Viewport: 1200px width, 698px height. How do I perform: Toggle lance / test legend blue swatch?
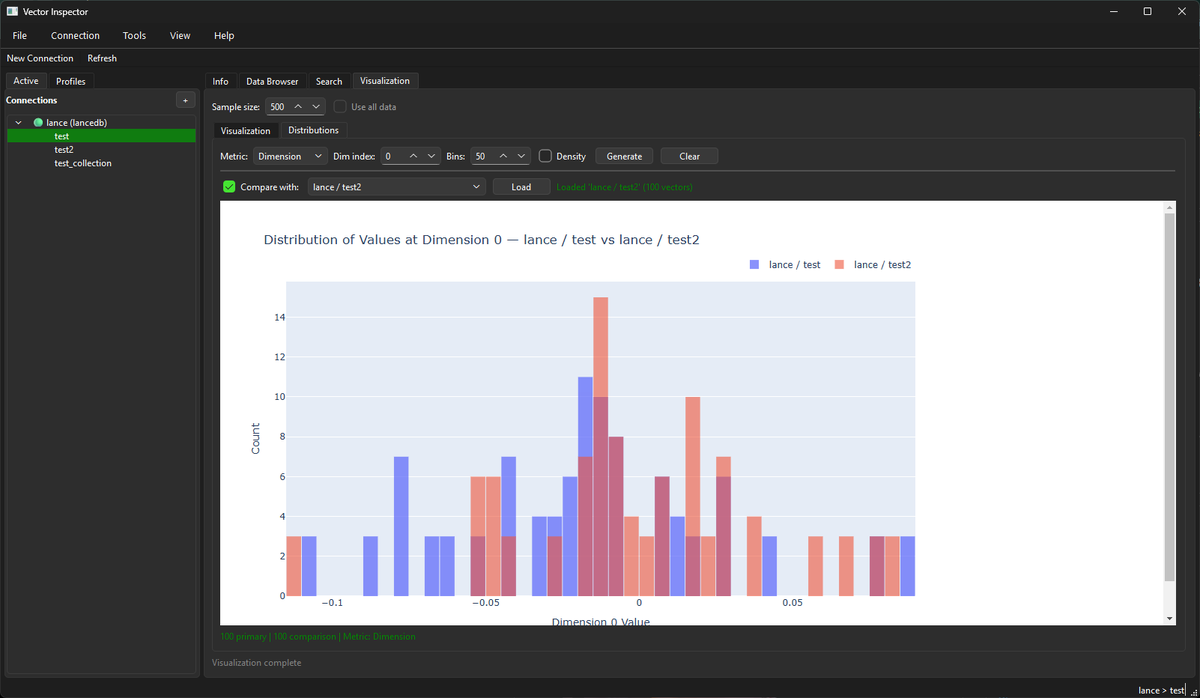point(754,265)
